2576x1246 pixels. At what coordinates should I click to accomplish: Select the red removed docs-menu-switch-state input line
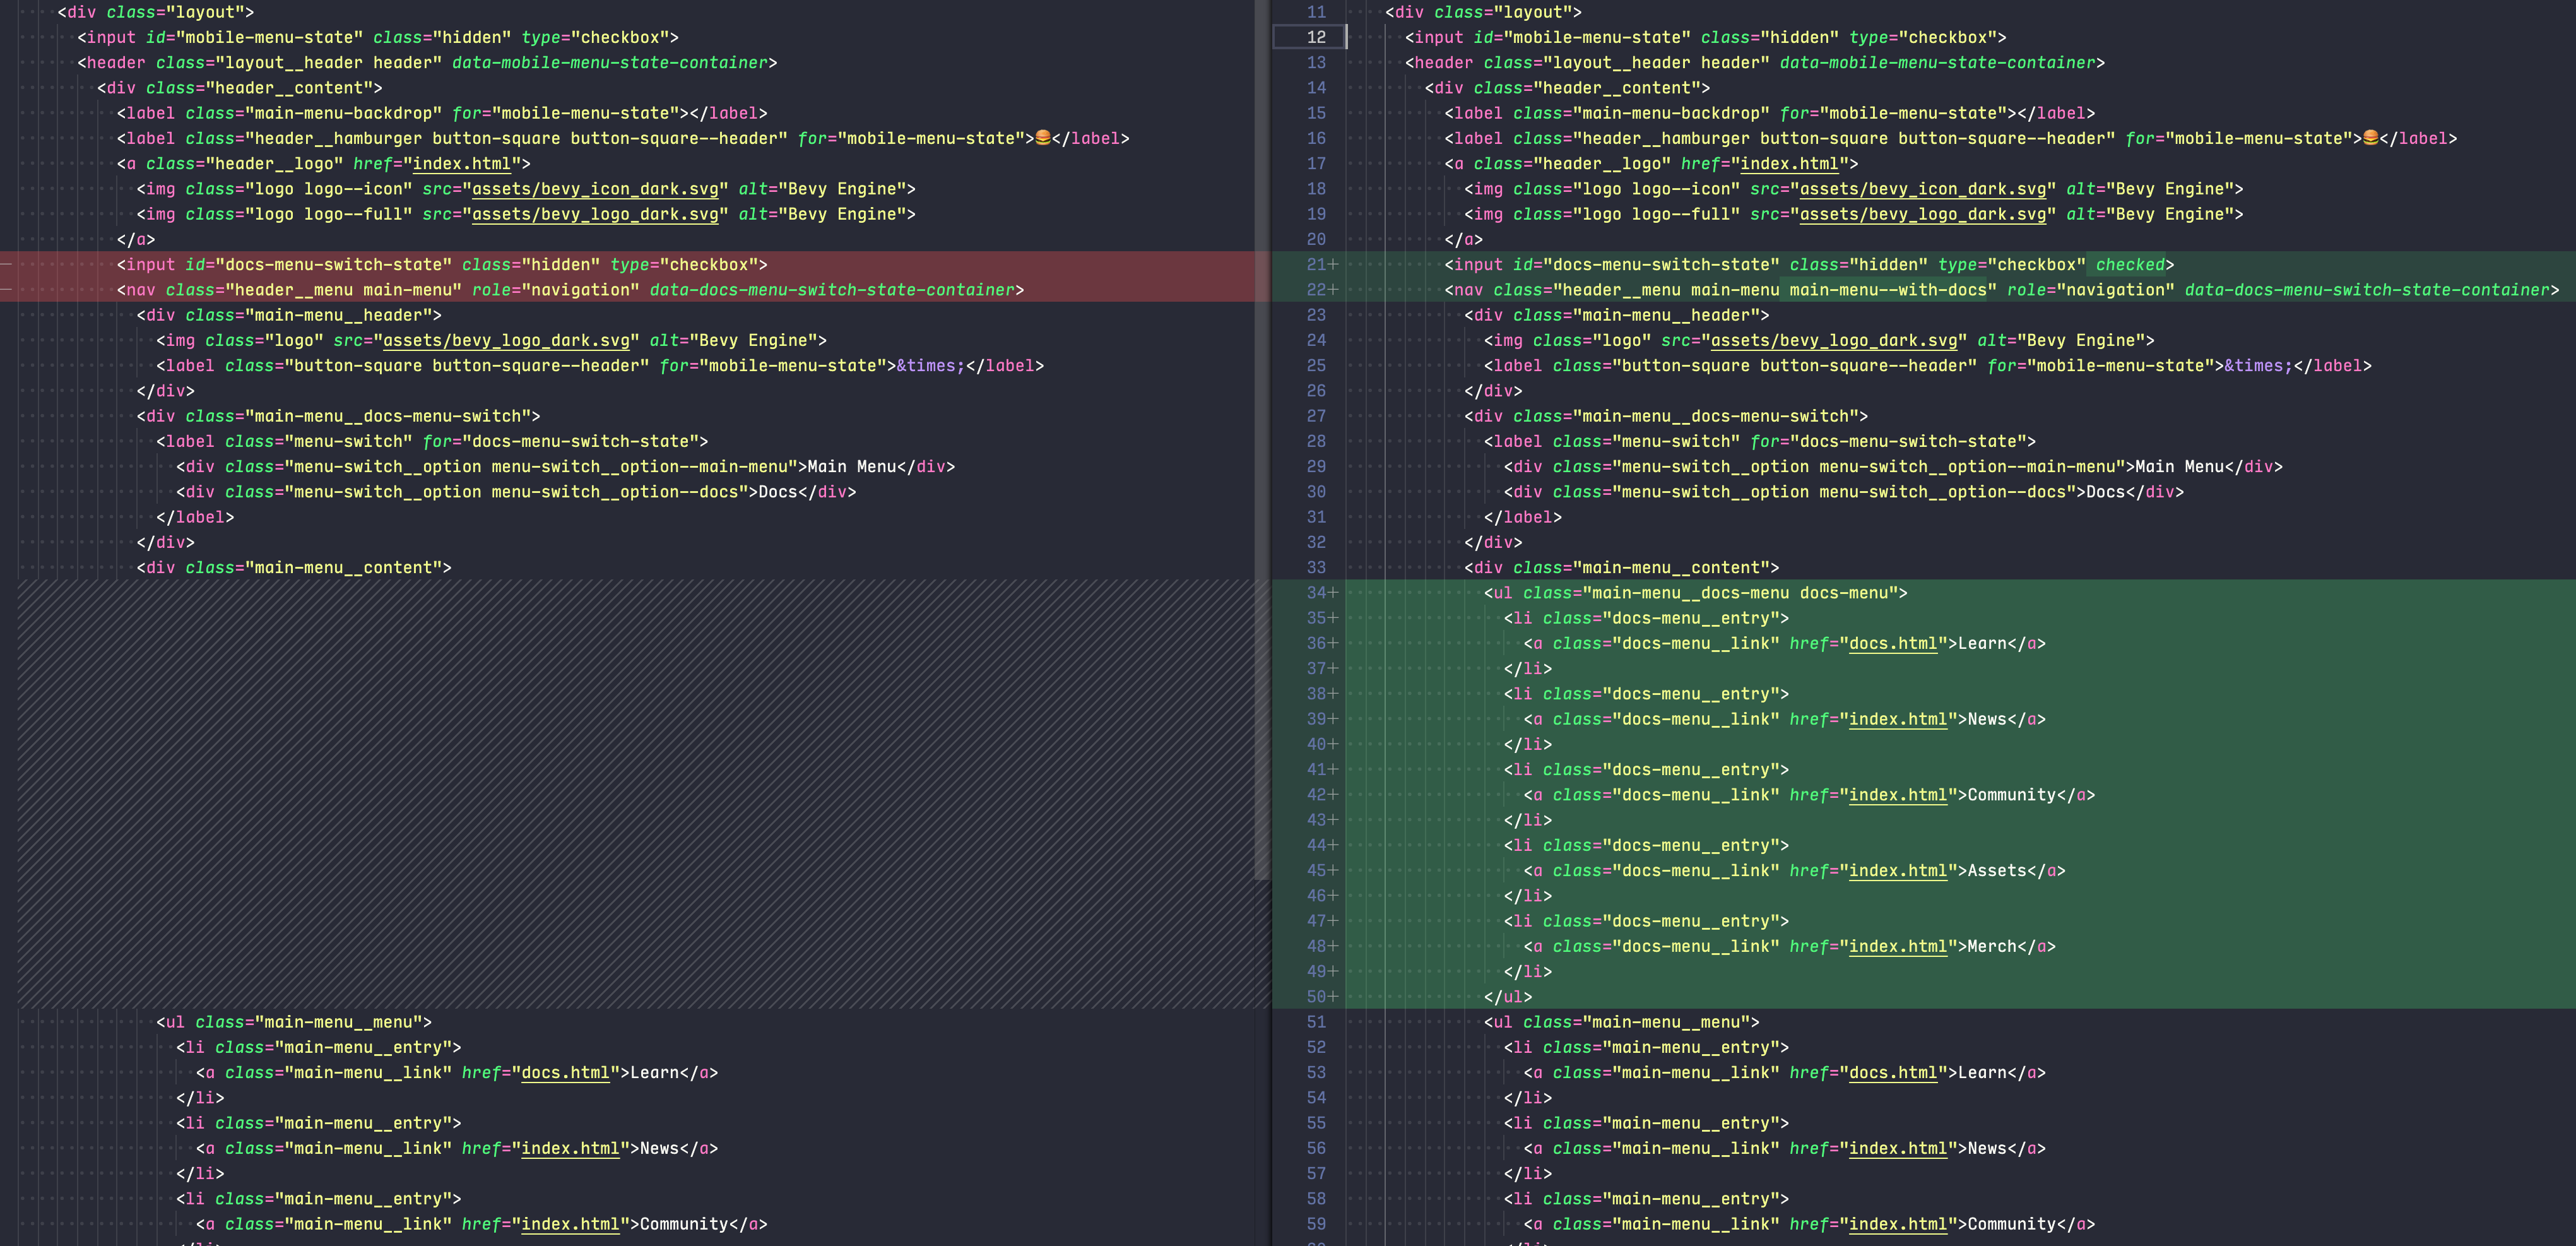coord(440,264)
